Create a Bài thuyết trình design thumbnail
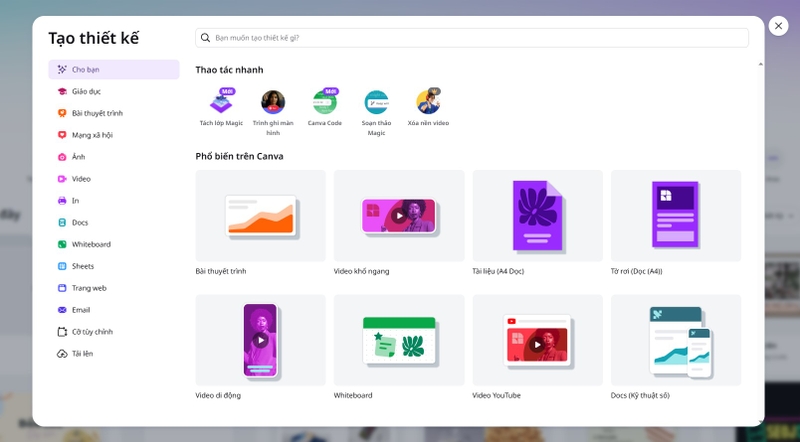The height and width of the screenshot is (442, 800). [261, 216]
